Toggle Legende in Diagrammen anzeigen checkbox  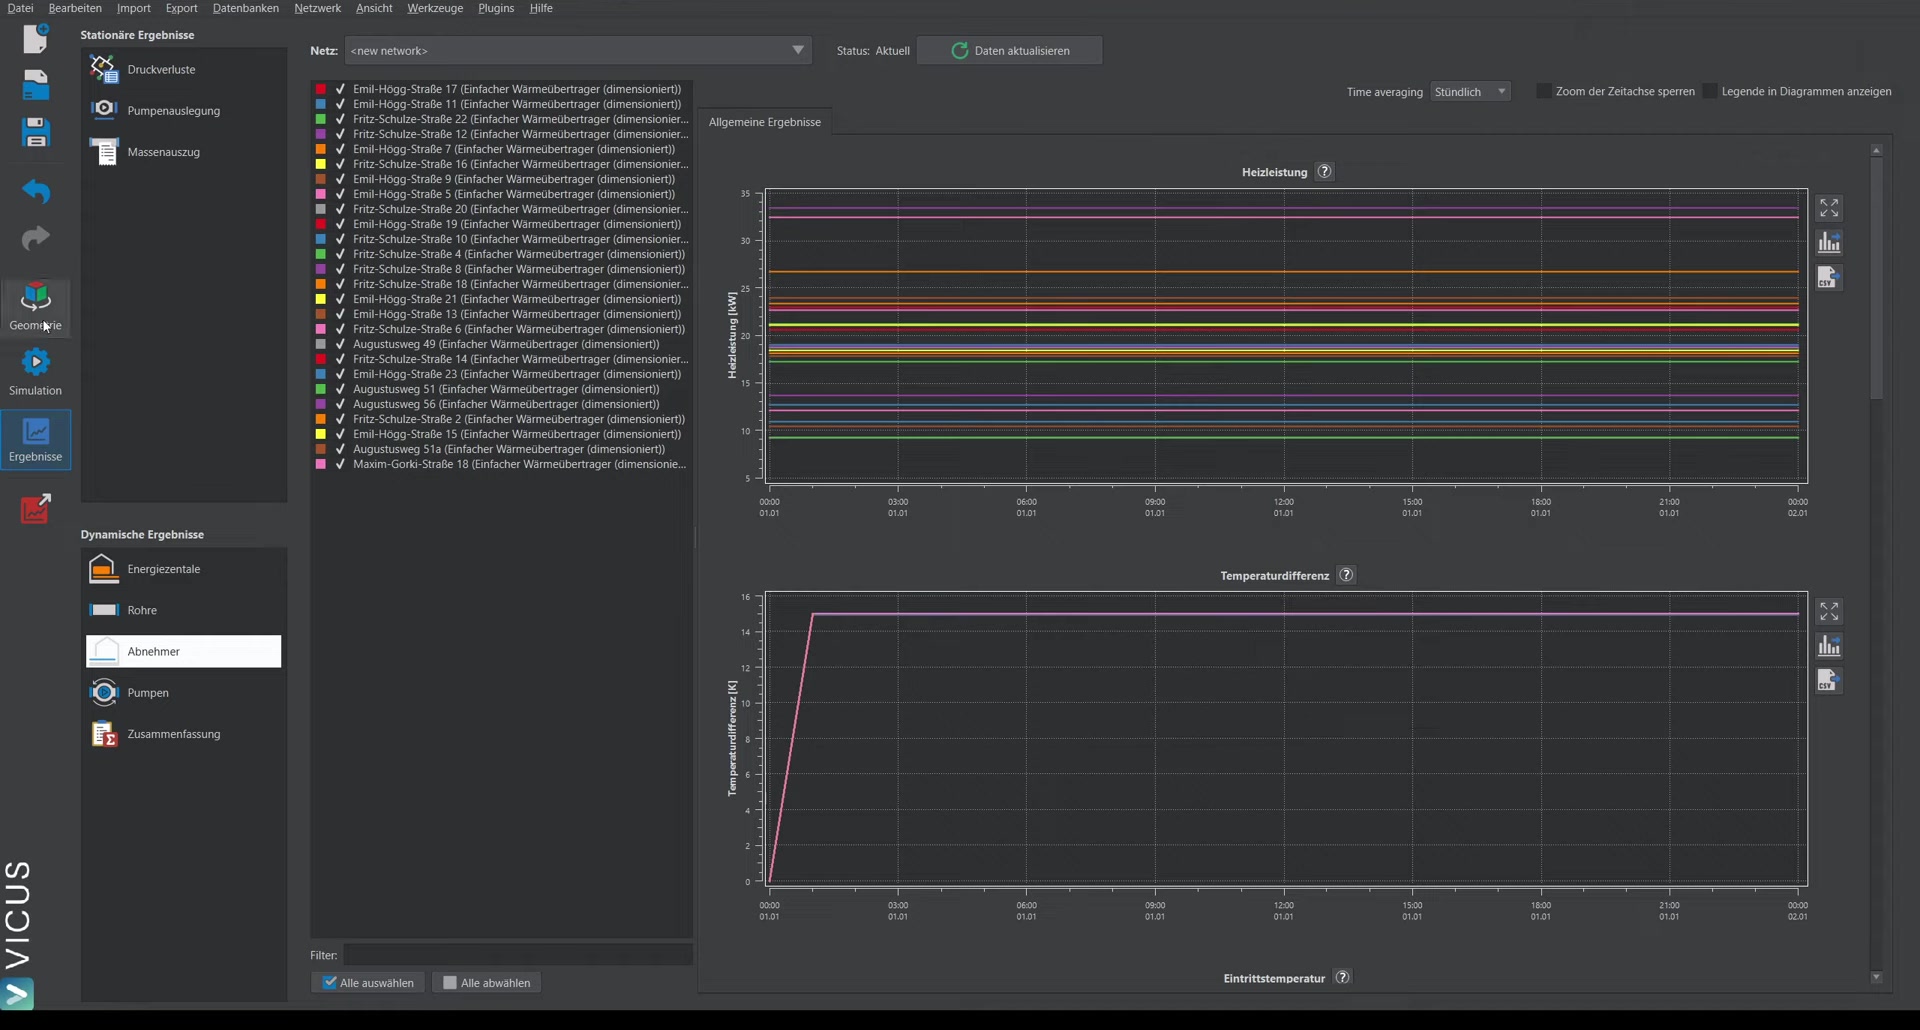click(x=1710, y=91)
